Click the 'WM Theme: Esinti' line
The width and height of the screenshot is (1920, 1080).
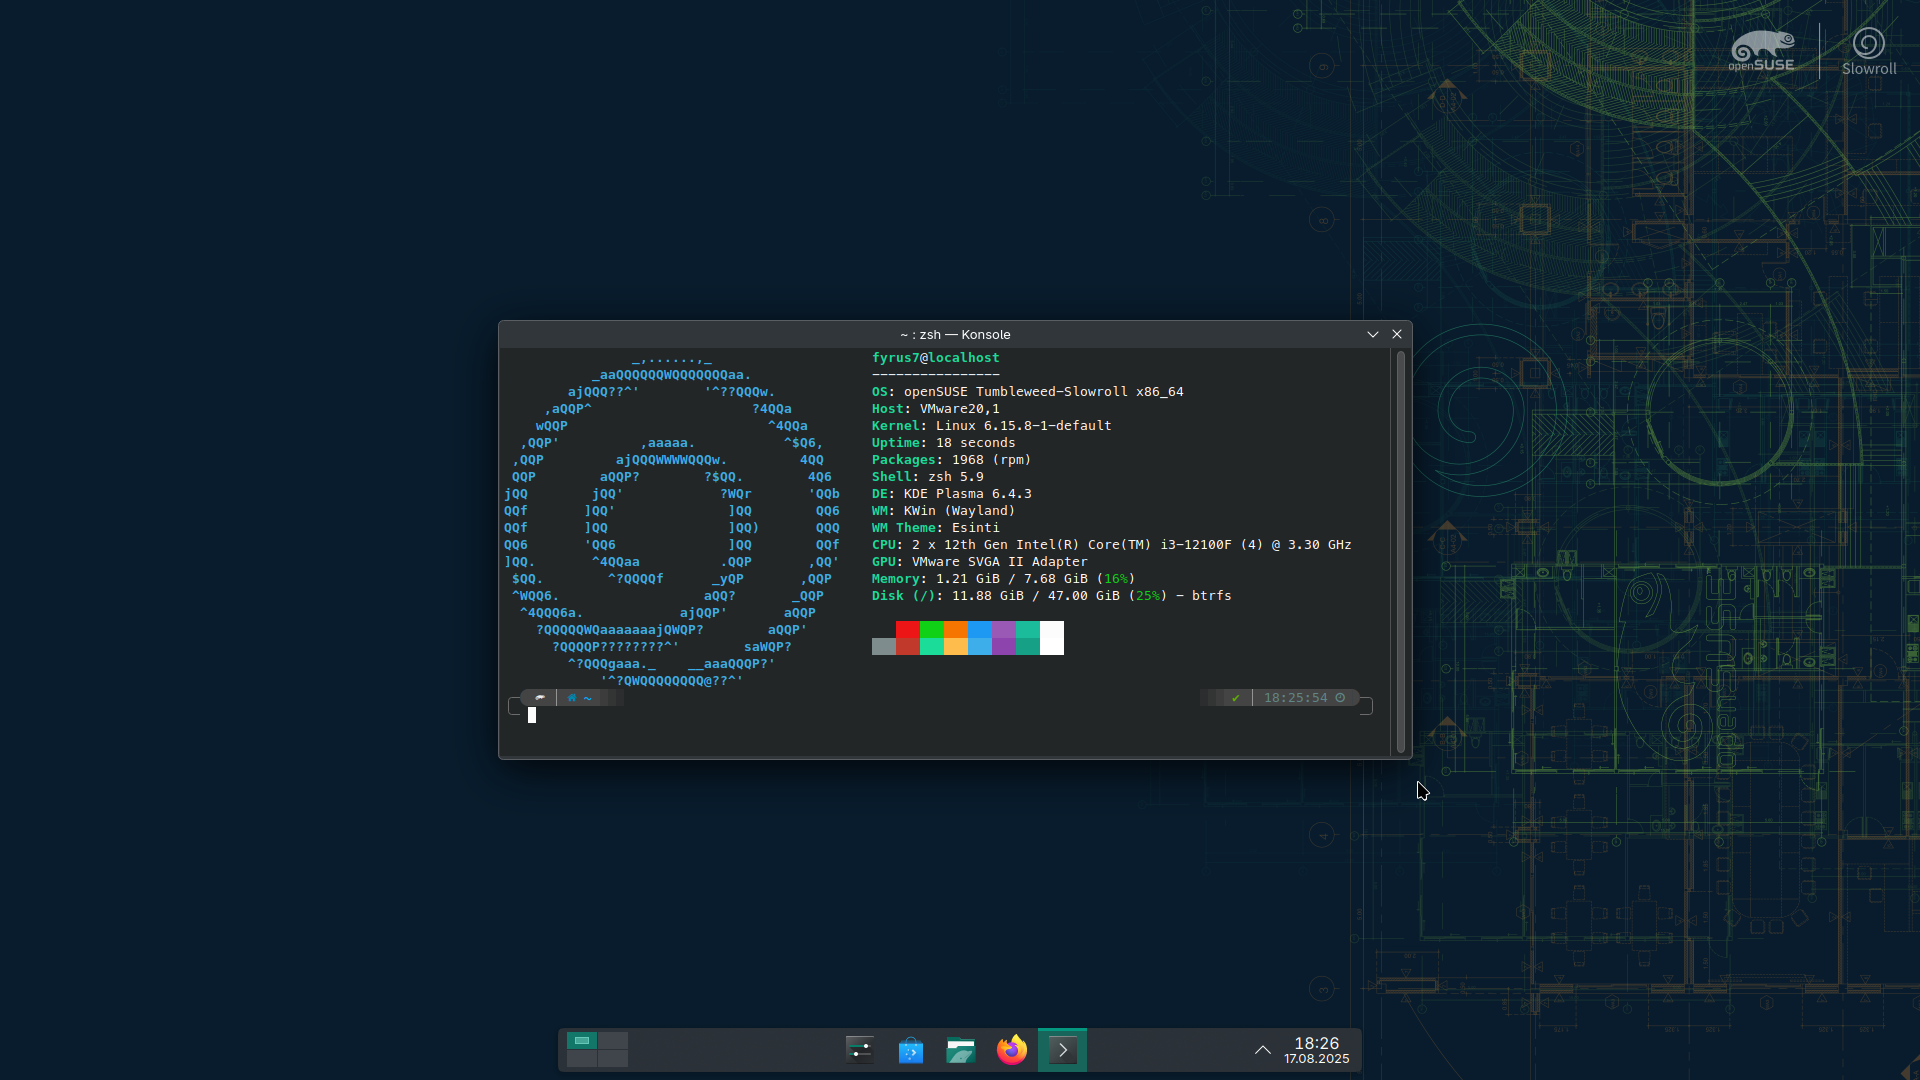[936, 528]
